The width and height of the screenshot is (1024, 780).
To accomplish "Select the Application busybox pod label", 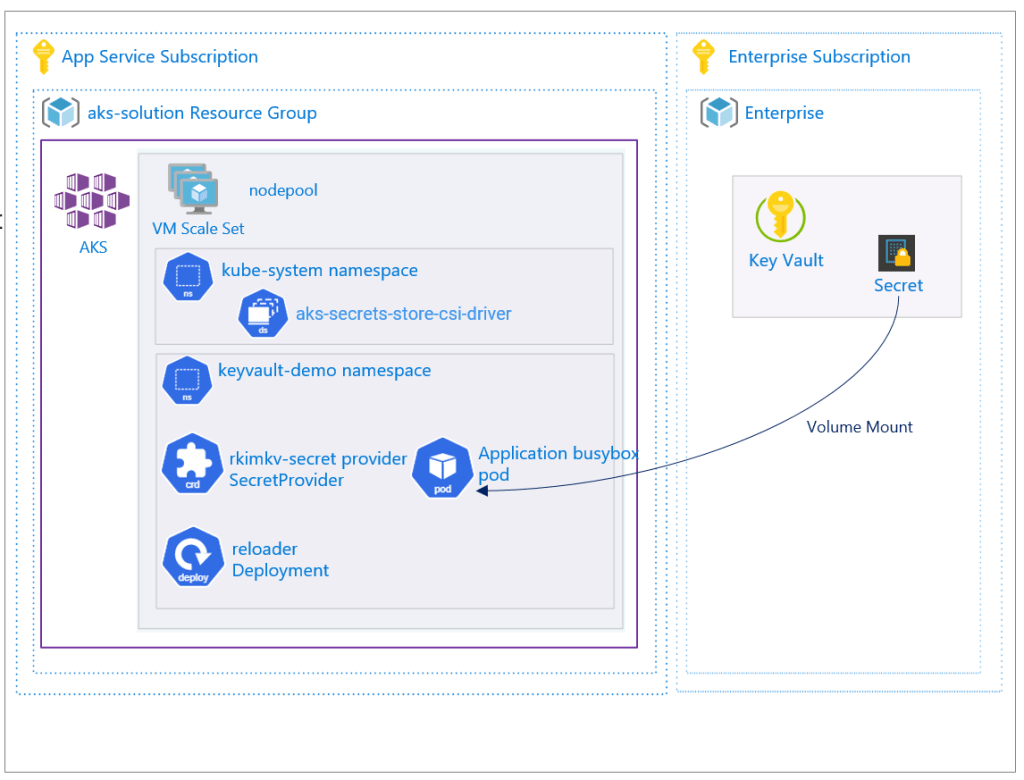I will pyautogui.click(x=556, y=464).
